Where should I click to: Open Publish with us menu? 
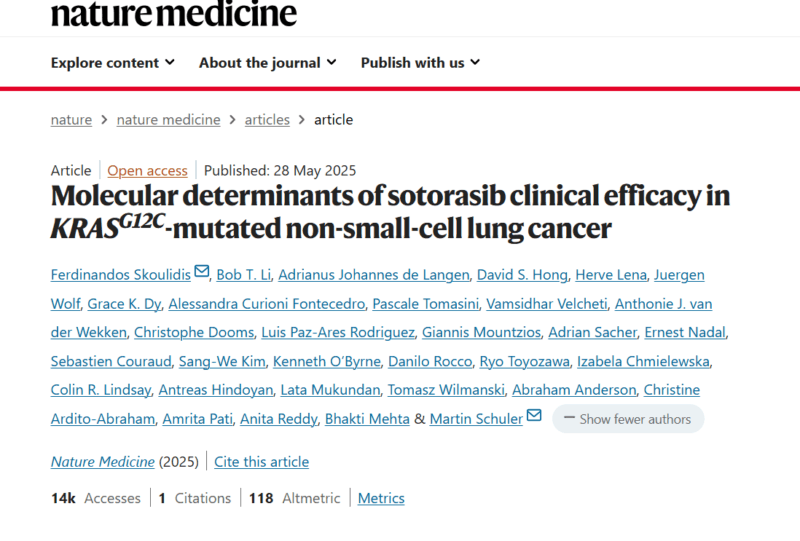coord(420,63)
